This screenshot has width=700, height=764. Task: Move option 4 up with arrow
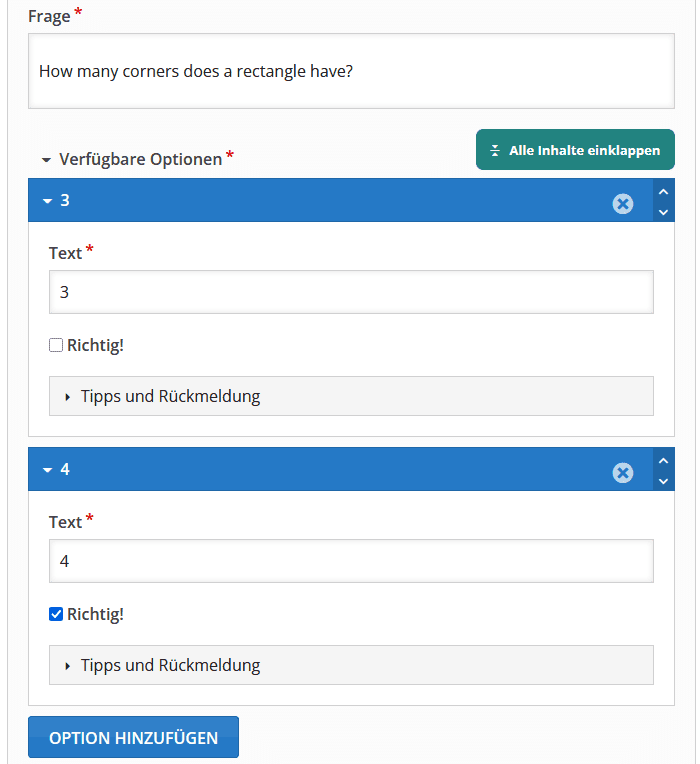[663, 460]
